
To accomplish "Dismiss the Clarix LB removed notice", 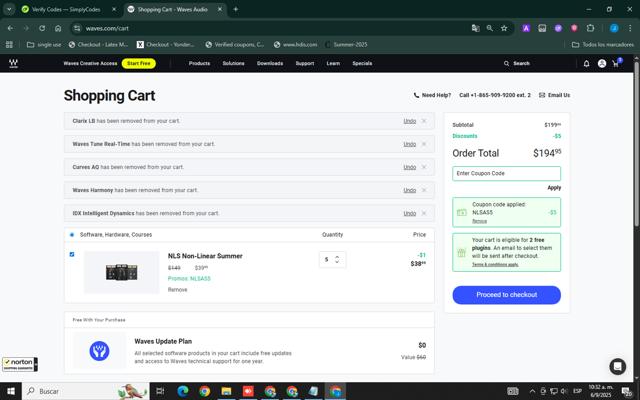I will coord(424,121).
